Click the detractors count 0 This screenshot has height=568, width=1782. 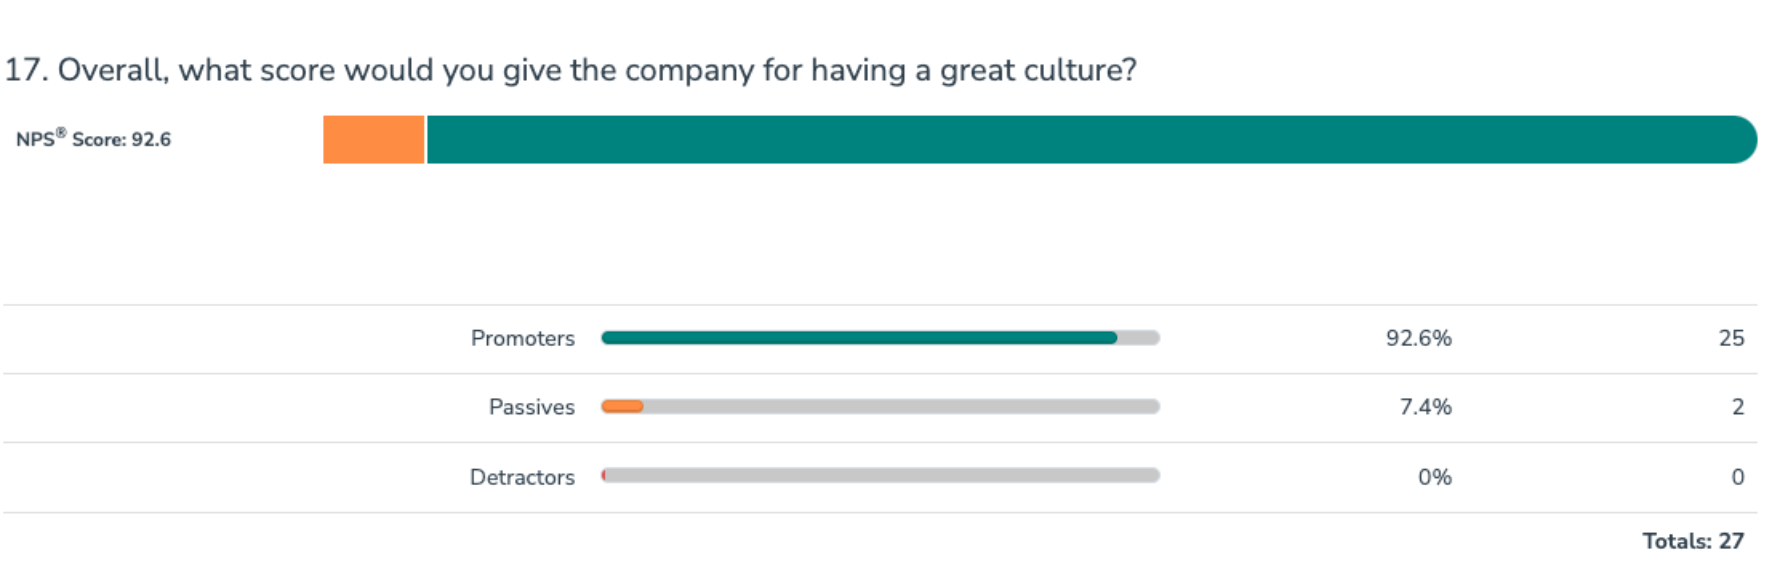click(1738, 477)
